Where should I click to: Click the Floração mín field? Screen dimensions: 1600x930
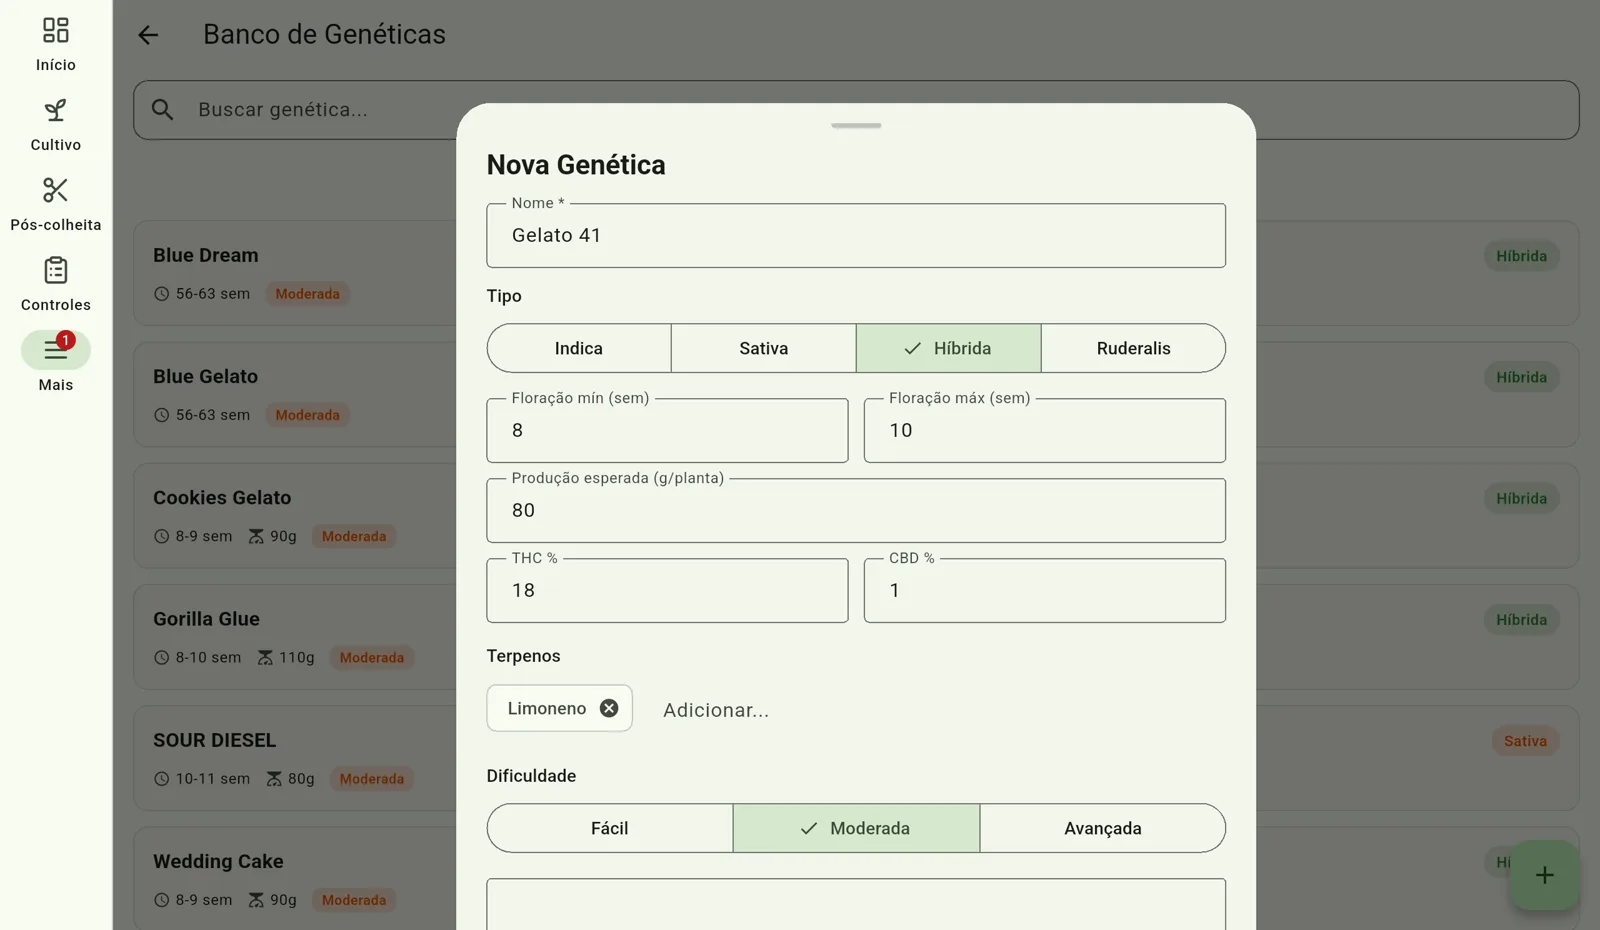pos(667,430)
